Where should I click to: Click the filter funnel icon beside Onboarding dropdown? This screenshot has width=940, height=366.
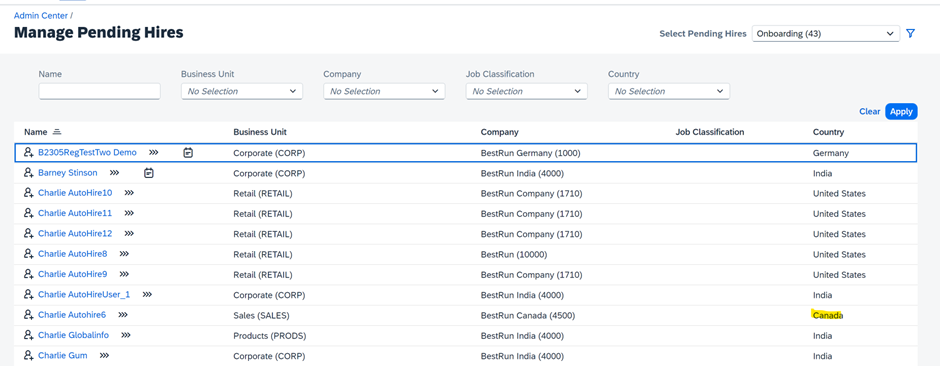click(911, 34)
